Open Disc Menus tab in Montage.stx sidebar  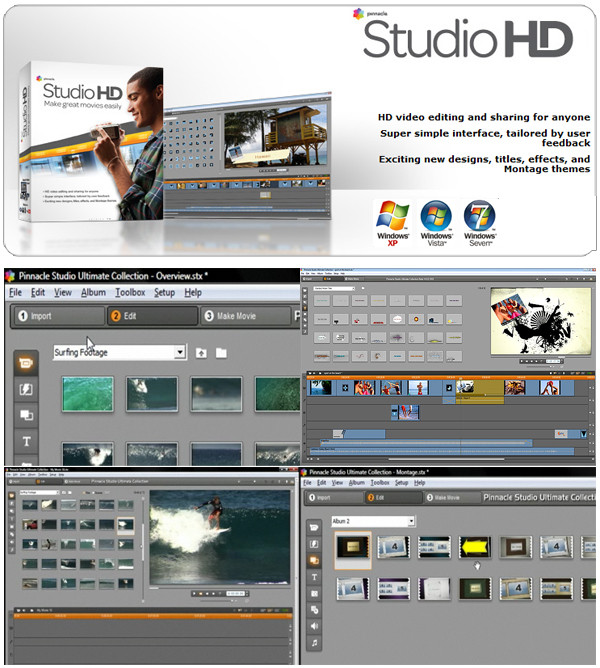[x=314, y=610]
